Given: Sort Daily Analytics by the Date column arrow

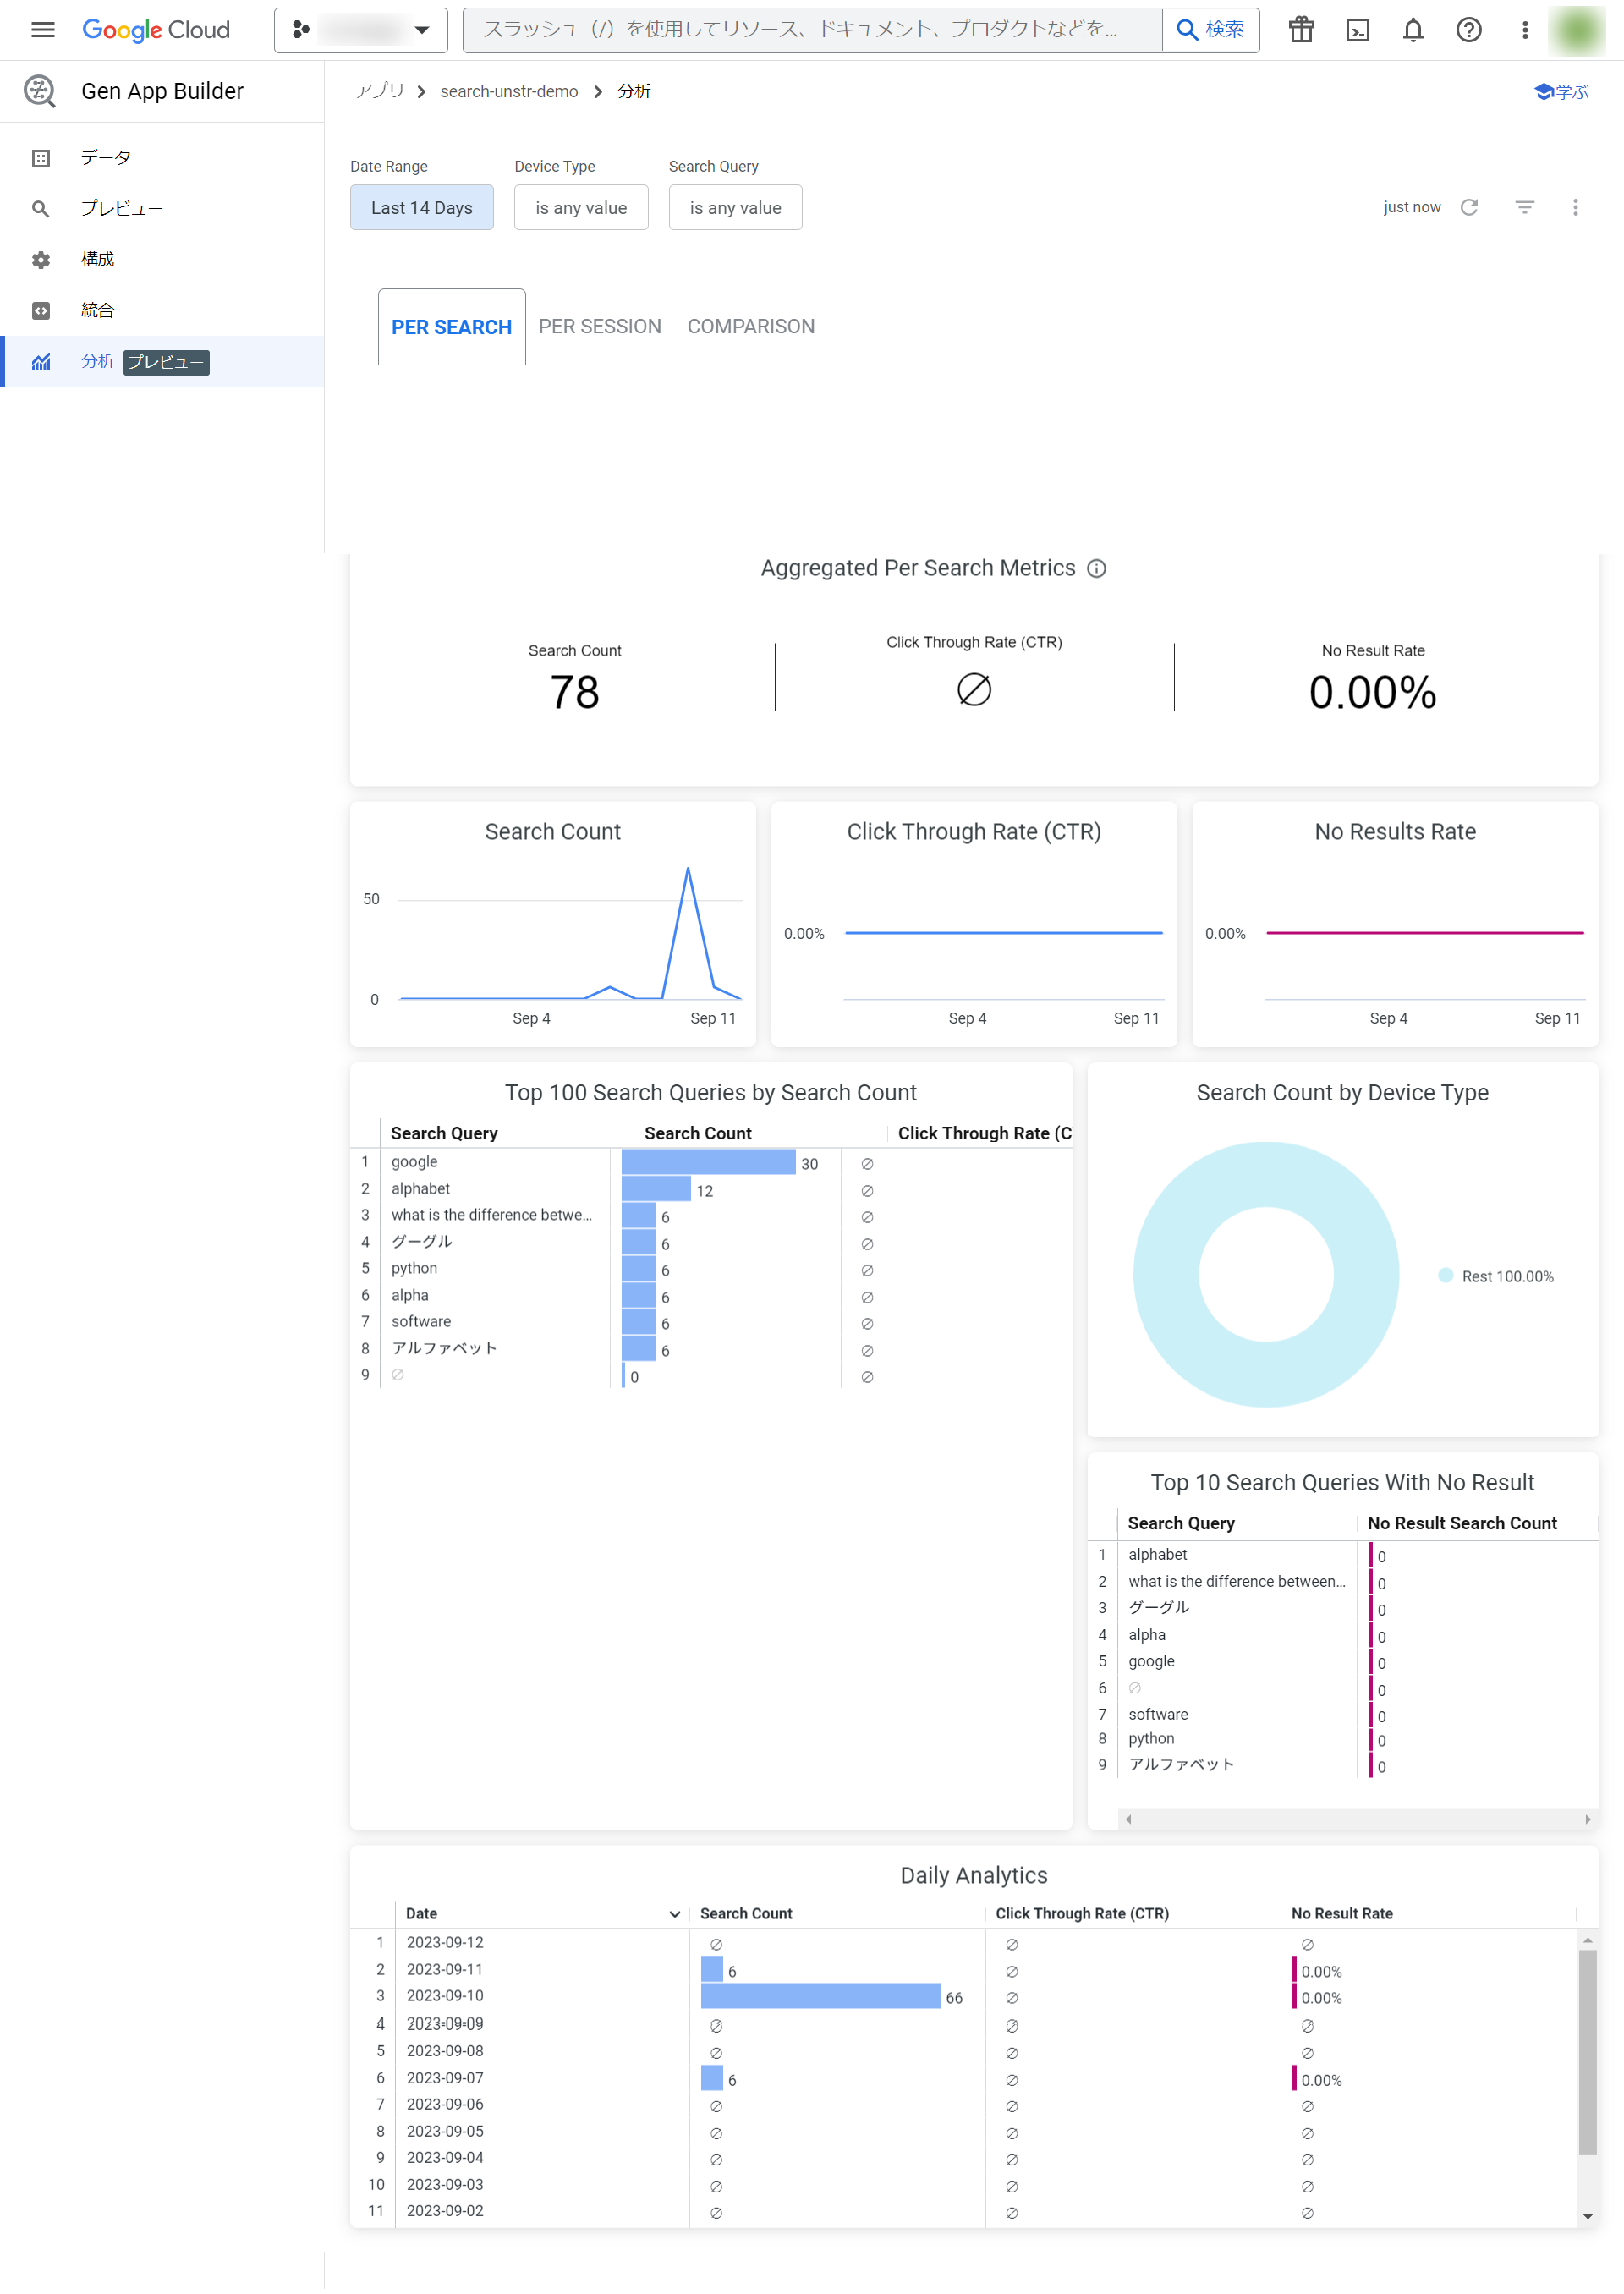Looking at the screenshot, I should coord(674,1913).
